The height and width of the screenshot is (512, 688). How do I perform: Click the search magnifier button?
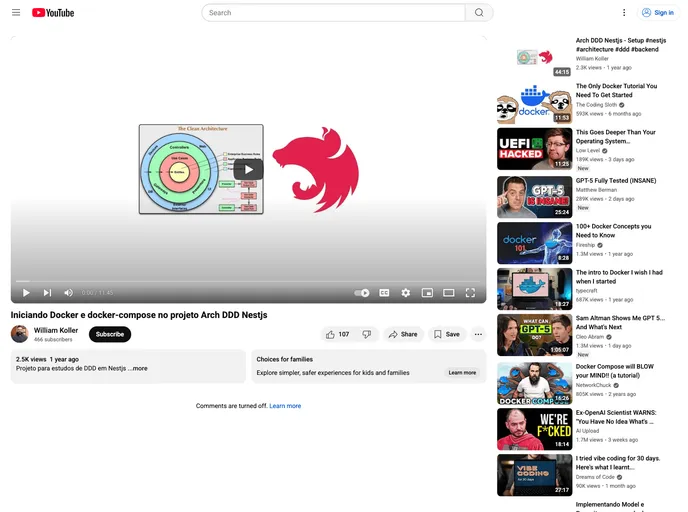[x=479, y=13]
